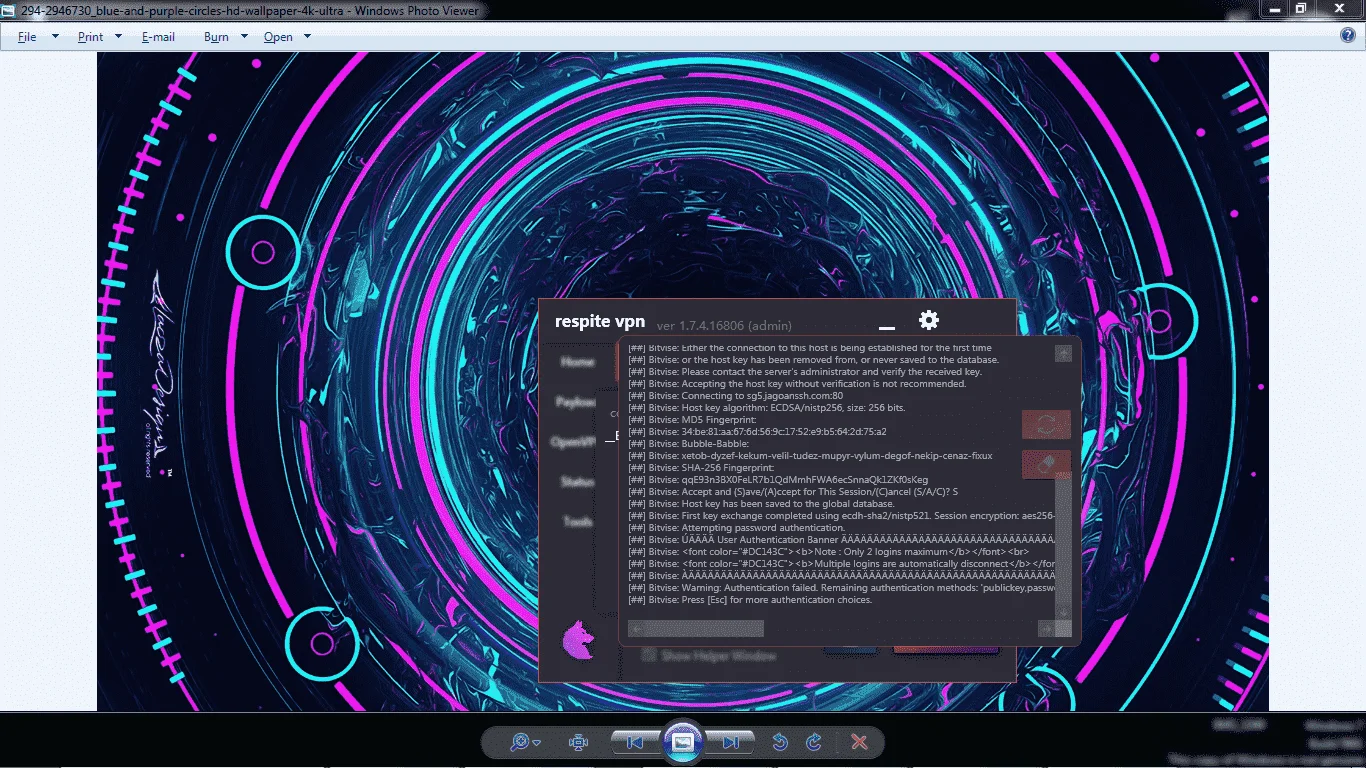Click 'Warning: Authentication failed' log line

click(841, 588)
